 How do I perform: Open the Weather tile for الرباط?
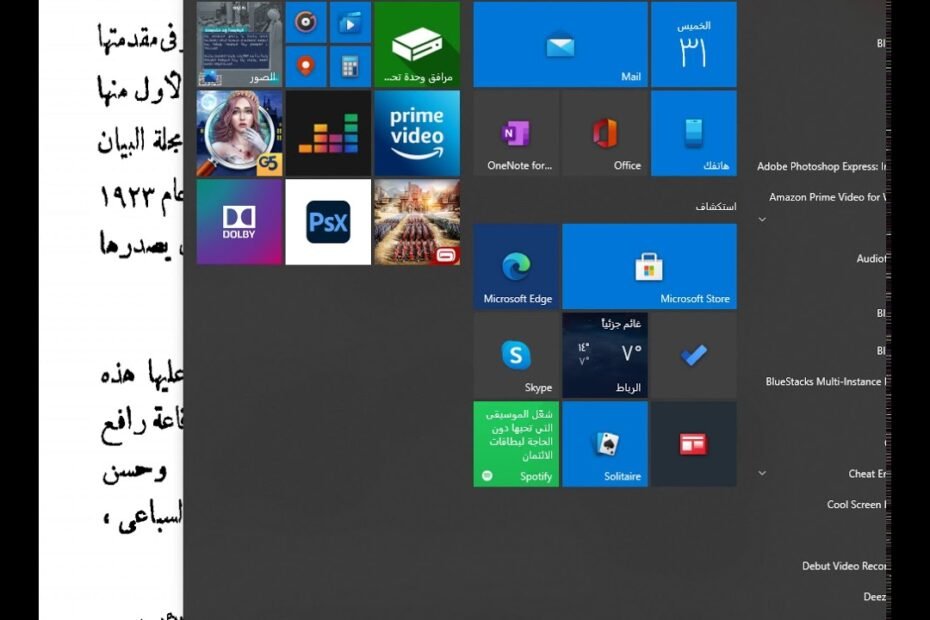point(605,355)
